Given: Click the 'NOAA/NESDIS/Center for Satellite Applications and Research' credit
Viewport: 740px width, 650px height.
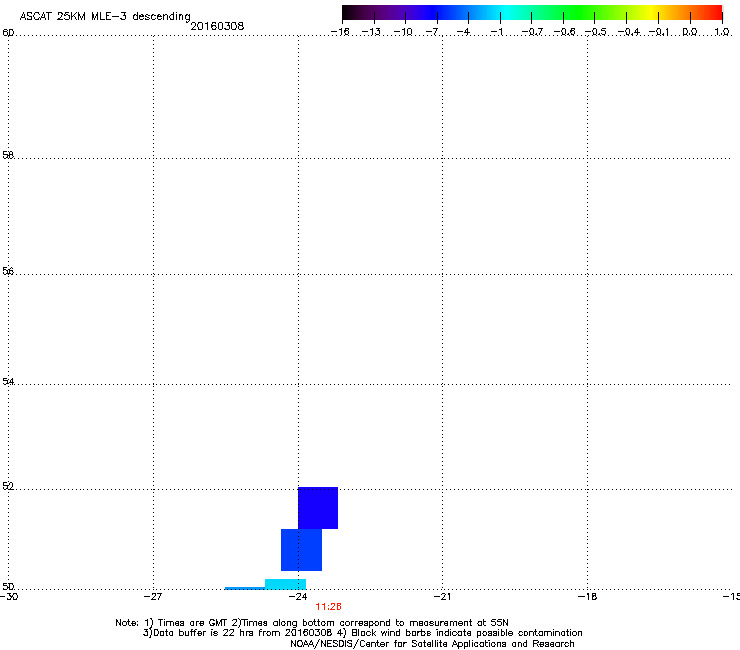Looking at the screenshot, I should [432, 644].
